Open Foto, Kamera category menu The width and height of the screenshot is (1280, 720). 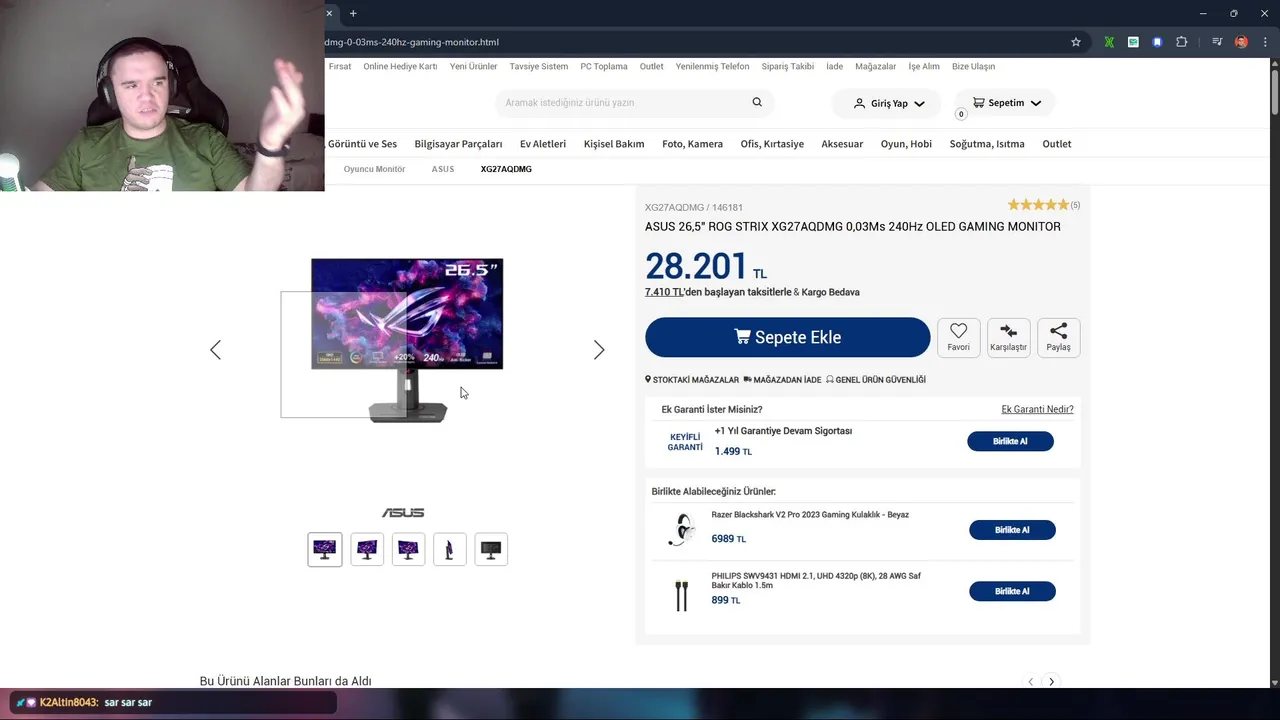pos(692,144)
